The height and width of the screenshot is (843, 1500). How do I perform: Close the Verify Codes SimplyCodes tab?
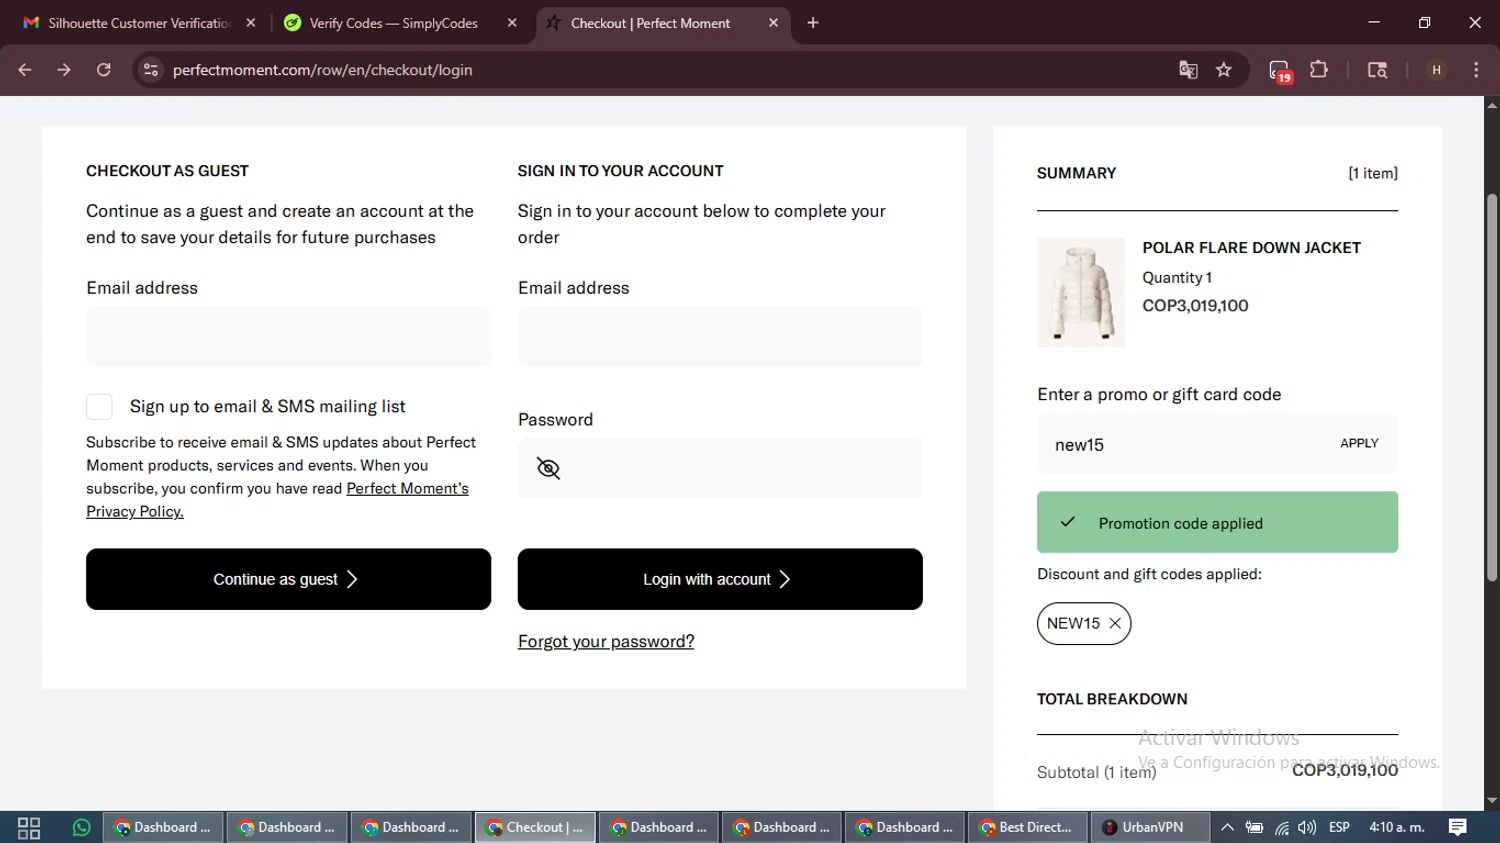click(512, 23)
